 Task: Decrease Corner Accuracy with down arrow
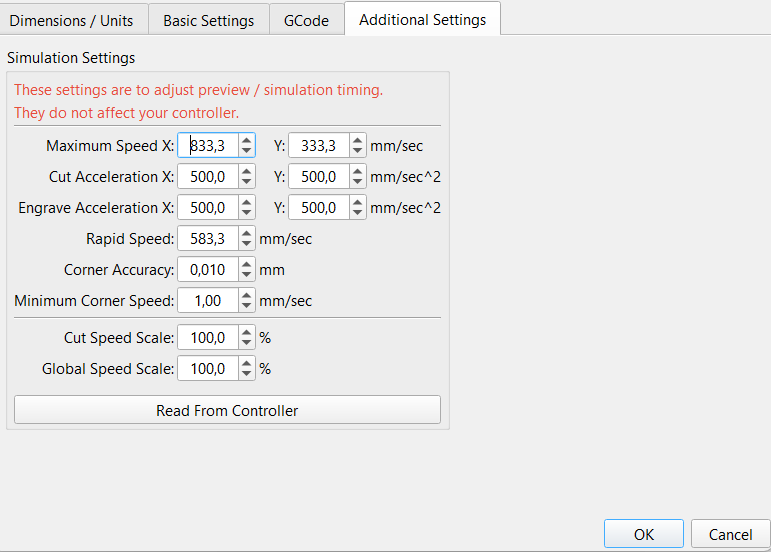pos(247,276)
